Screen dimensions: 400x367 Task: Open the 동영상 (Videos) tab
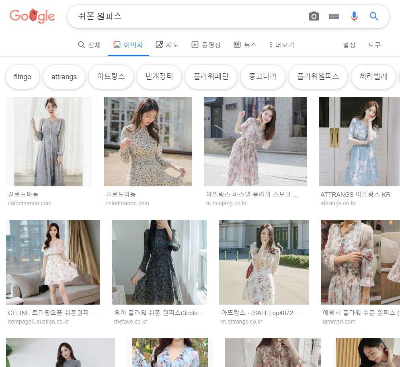206,45
